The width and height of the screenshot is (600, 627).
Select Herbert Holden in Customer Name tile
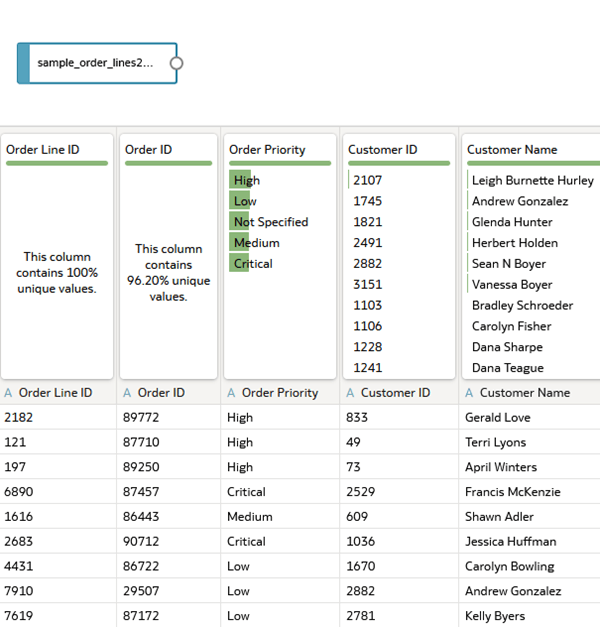515,242
